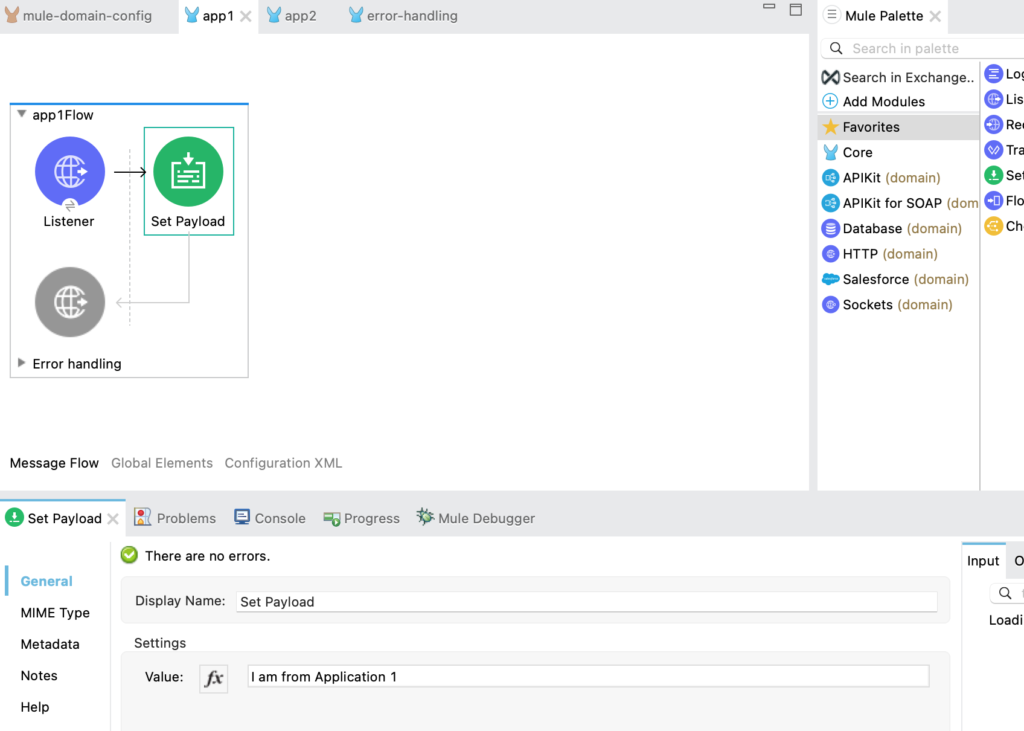Viewport: 1024px width, 731px height.
Task: Click the grayed Listener icon in Error handling
Action: click(x=69, y=302)
